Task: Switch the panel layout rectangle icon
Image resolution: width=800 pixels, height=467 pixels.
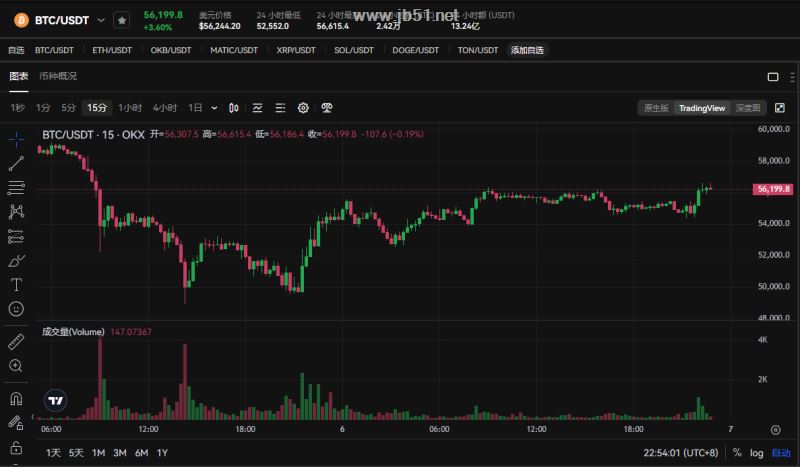Action: (x=773, y=77)
